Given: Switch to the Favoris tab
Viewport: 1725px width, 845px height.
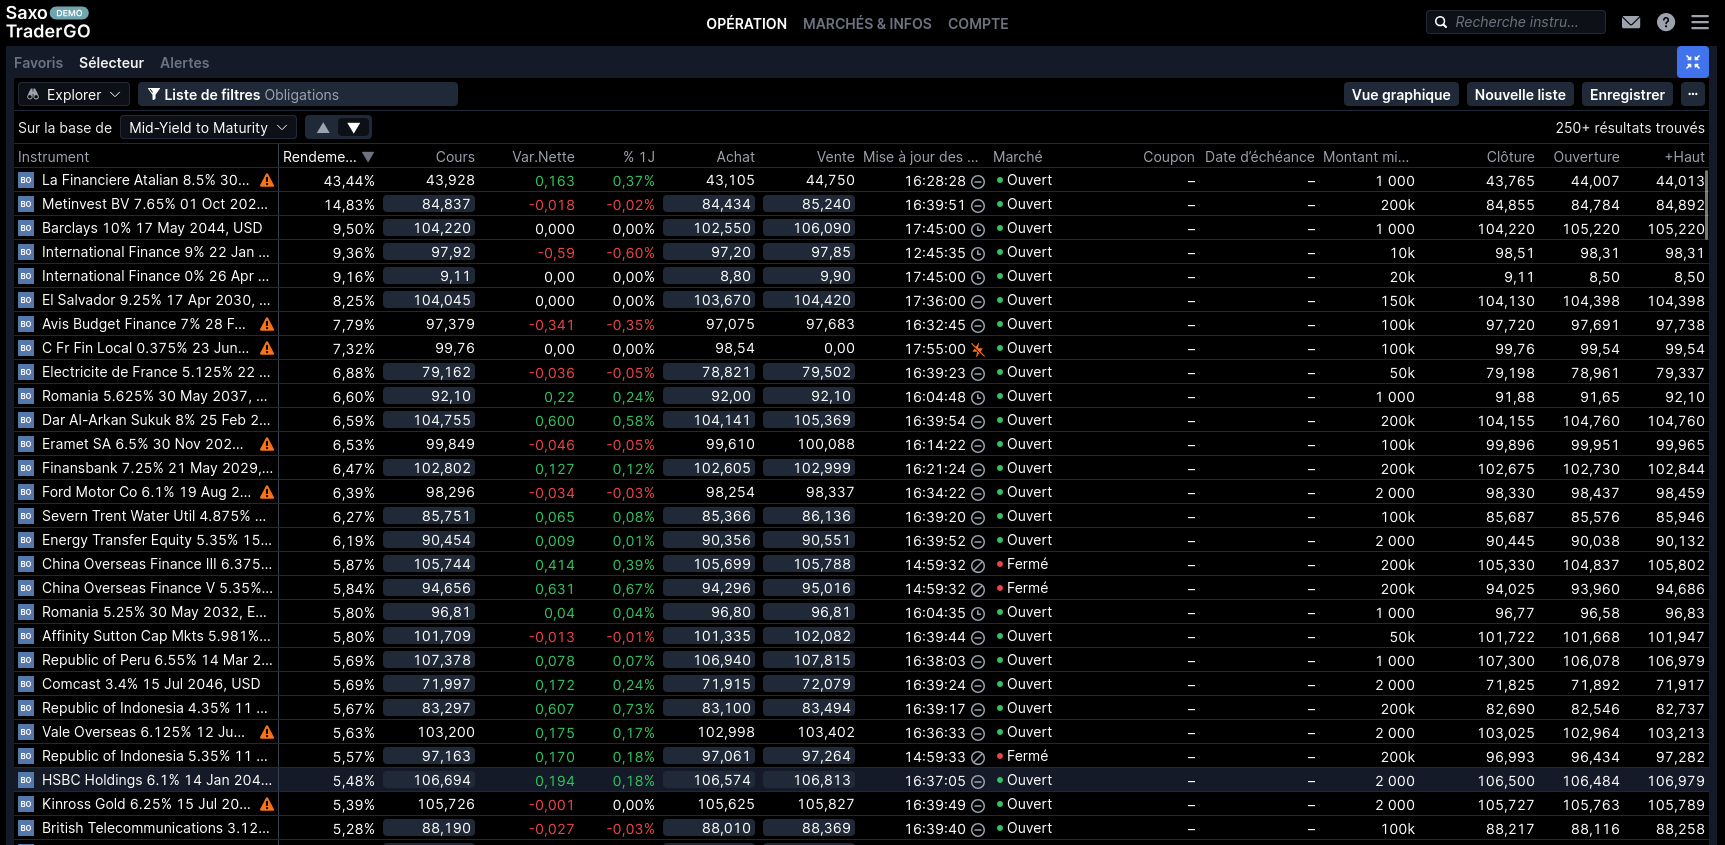Looking at the screenshot, I should [x=38, y=63].
